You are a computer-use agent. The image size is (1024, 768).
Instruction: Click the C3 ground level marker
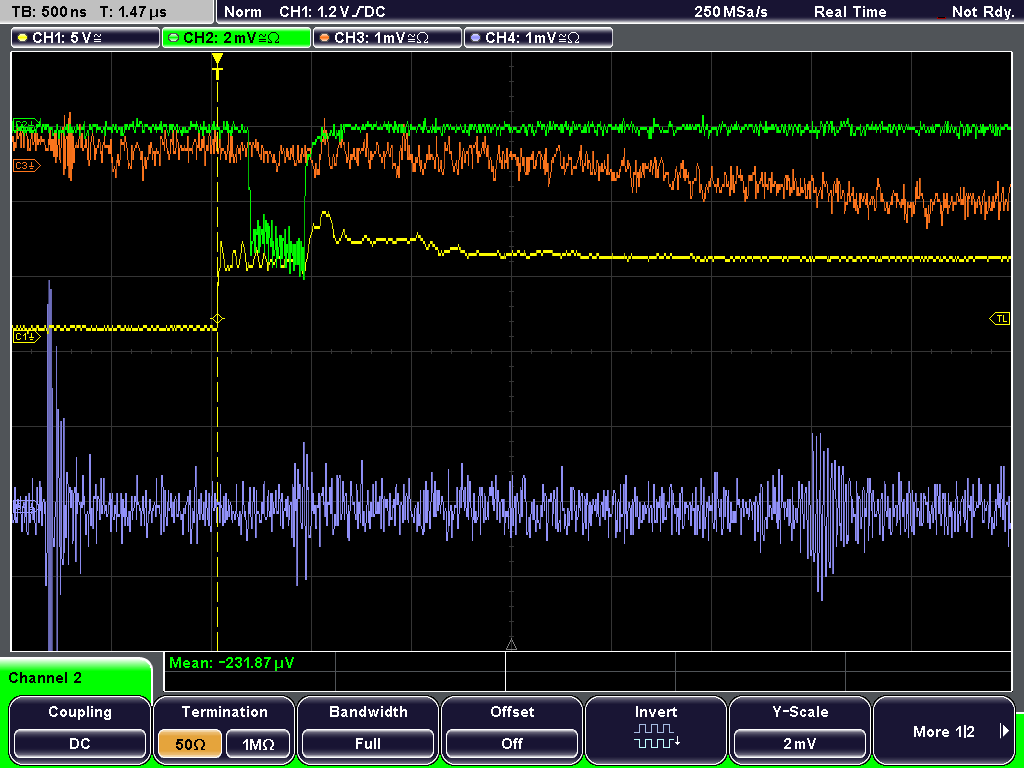(26, 166)
